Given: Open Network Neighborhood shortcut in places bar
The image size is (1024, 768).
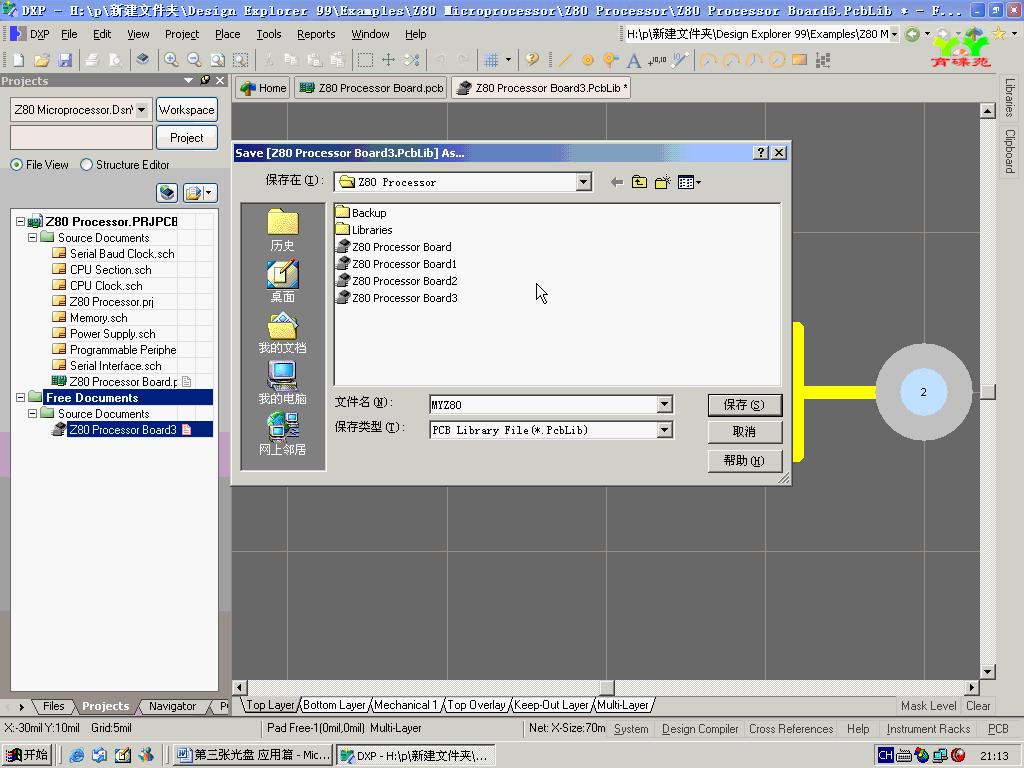Looking at the screenshot, I should click(x=282, y=434).
